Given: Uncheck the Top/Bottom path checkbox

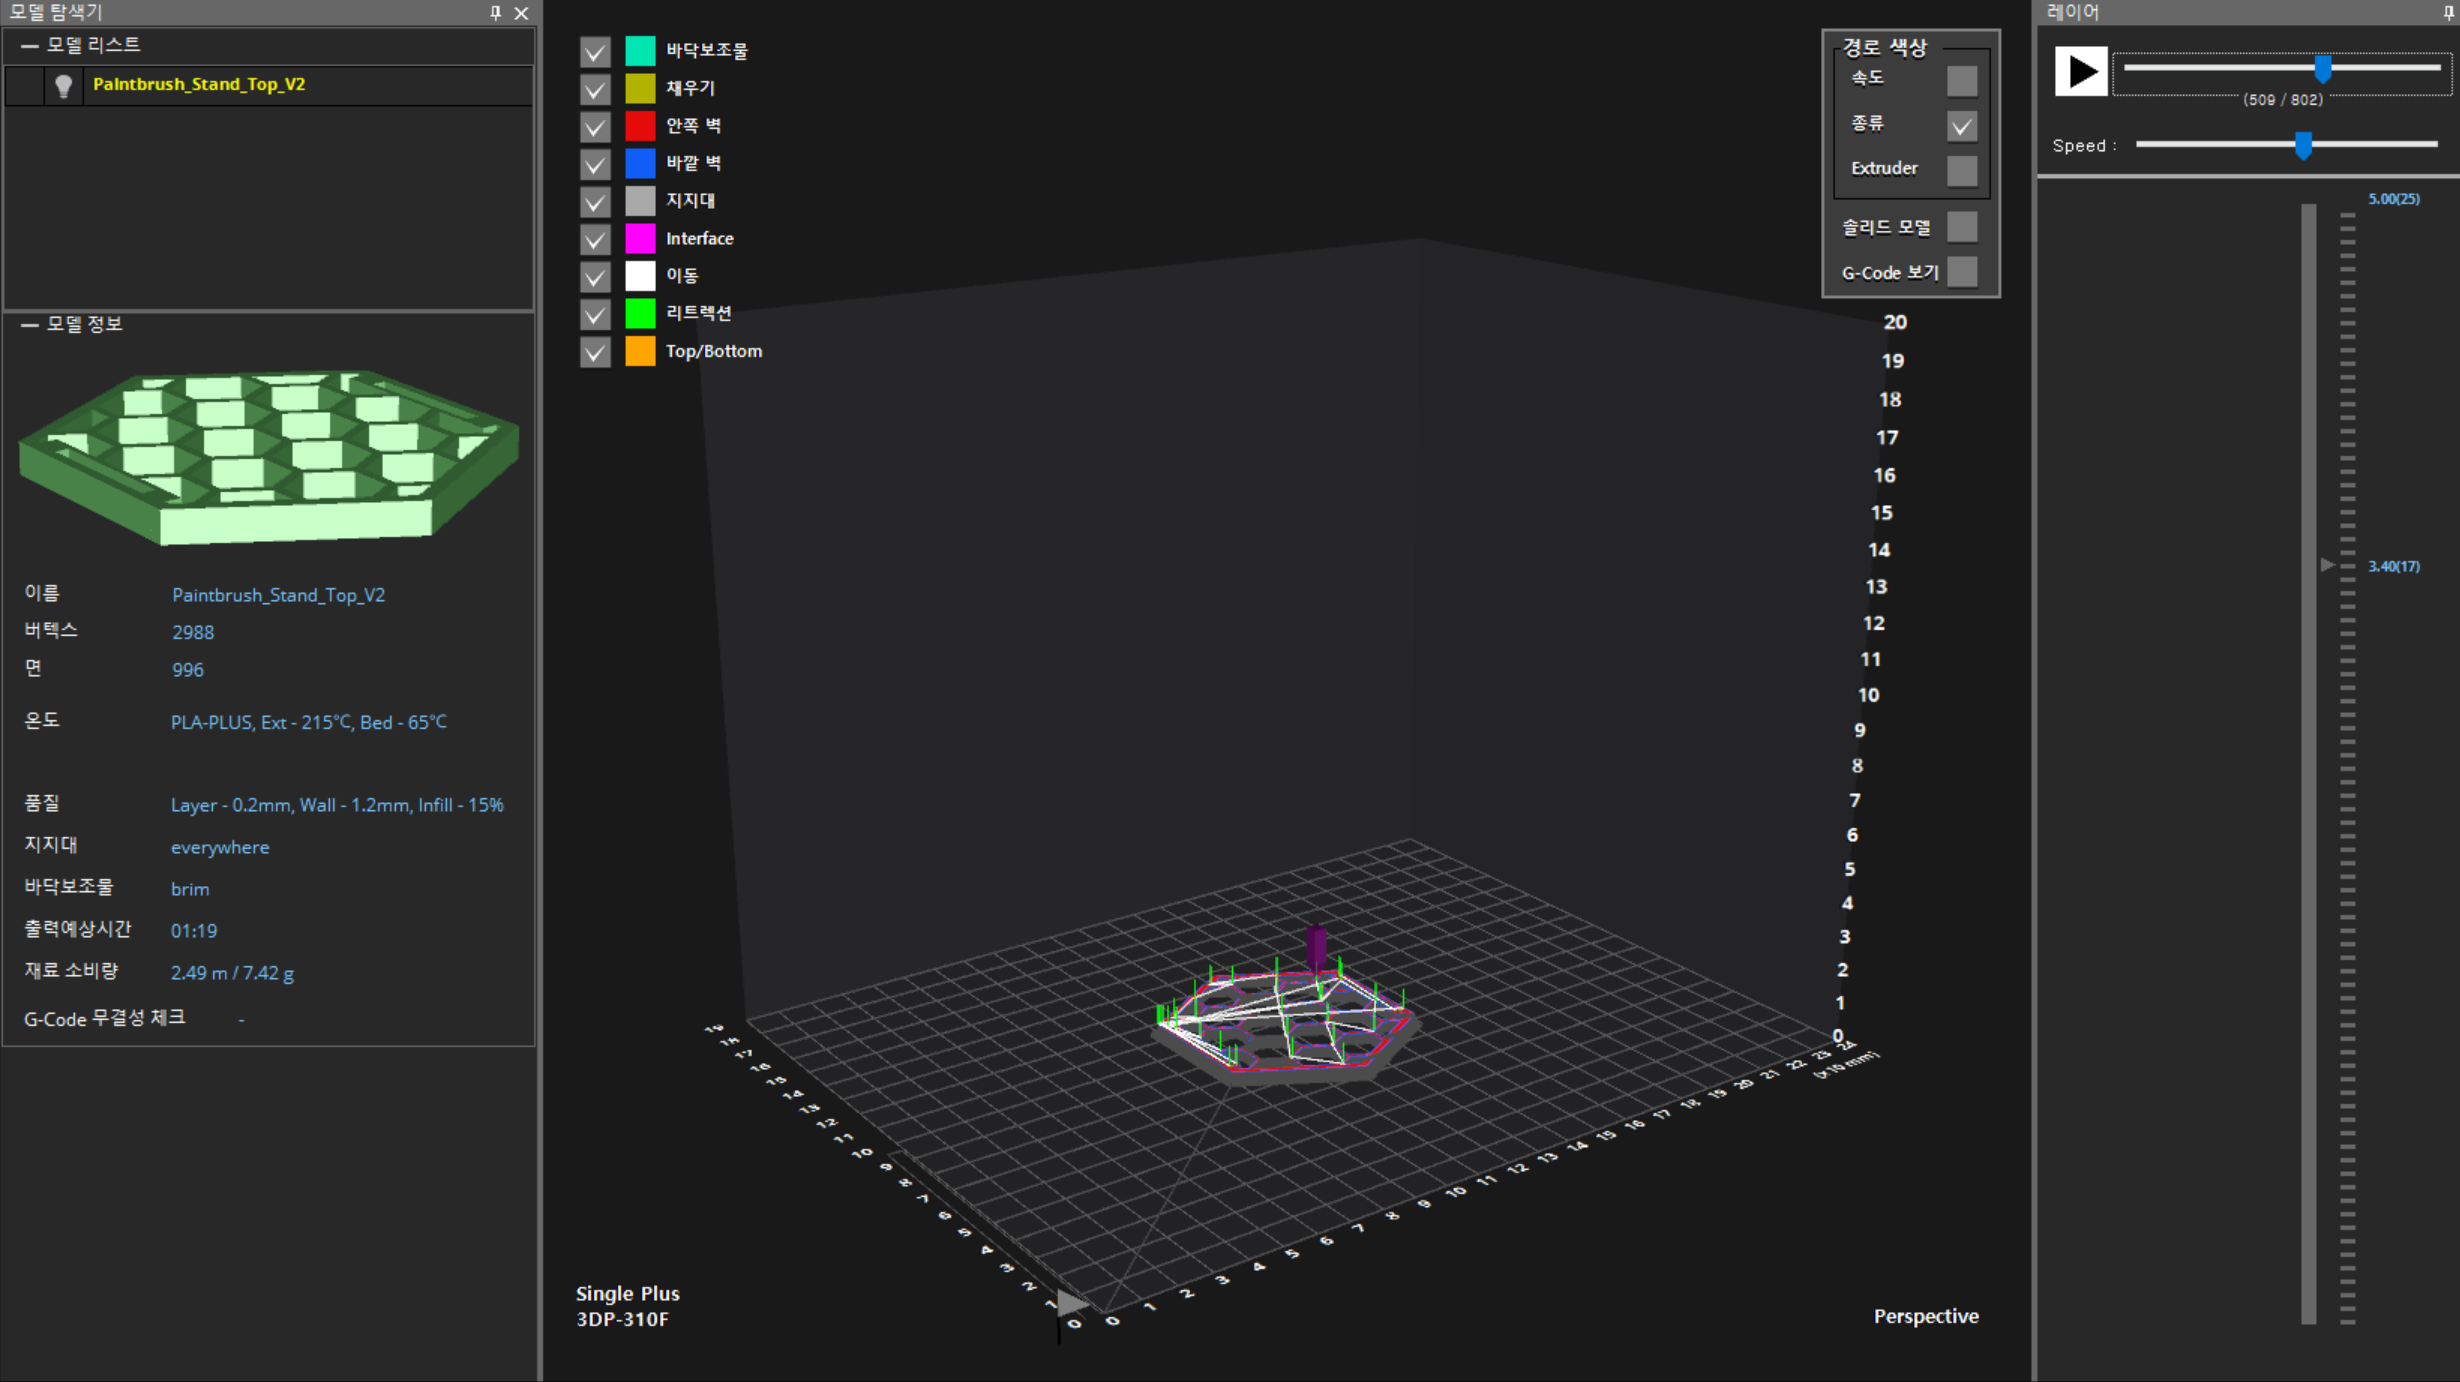Looking at the screenshot, I should pos(595,352).
